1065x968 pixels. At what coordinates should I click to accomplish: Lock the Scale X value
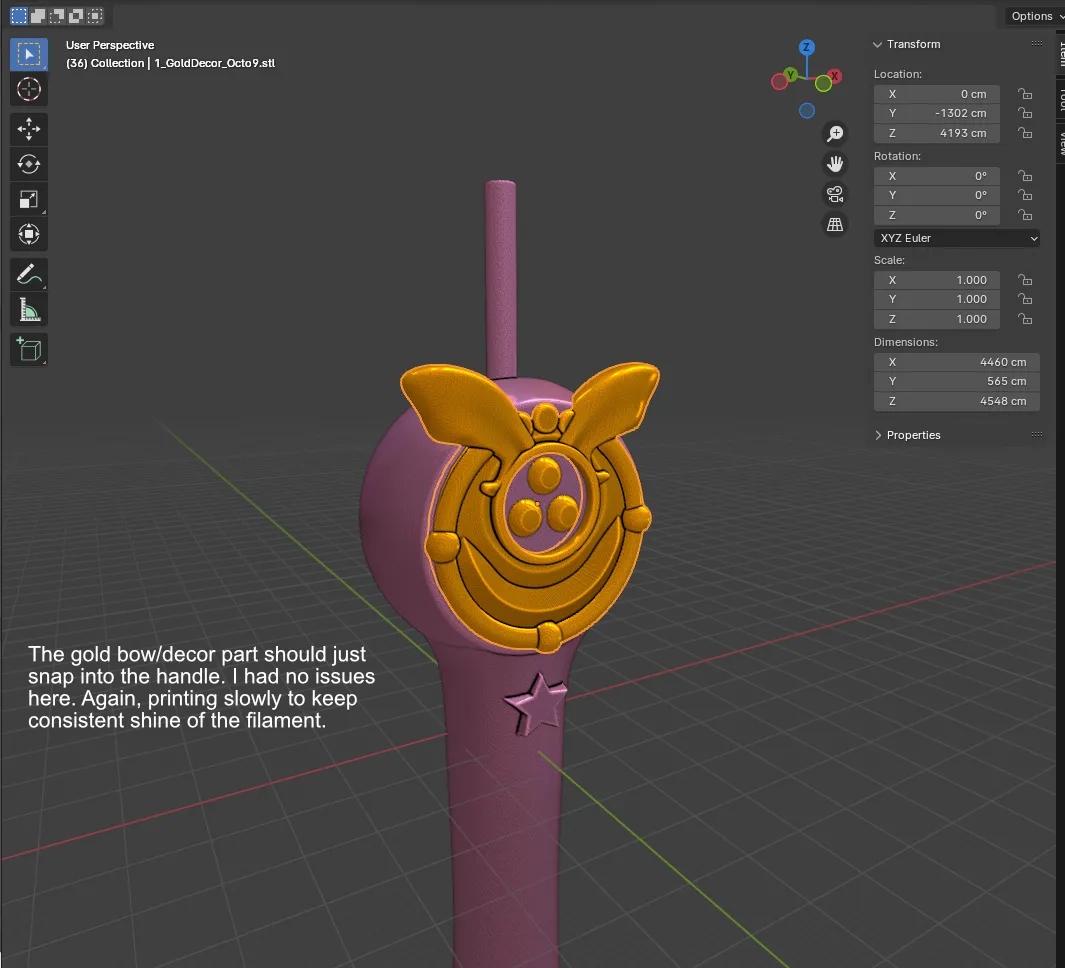(1025, 280)
